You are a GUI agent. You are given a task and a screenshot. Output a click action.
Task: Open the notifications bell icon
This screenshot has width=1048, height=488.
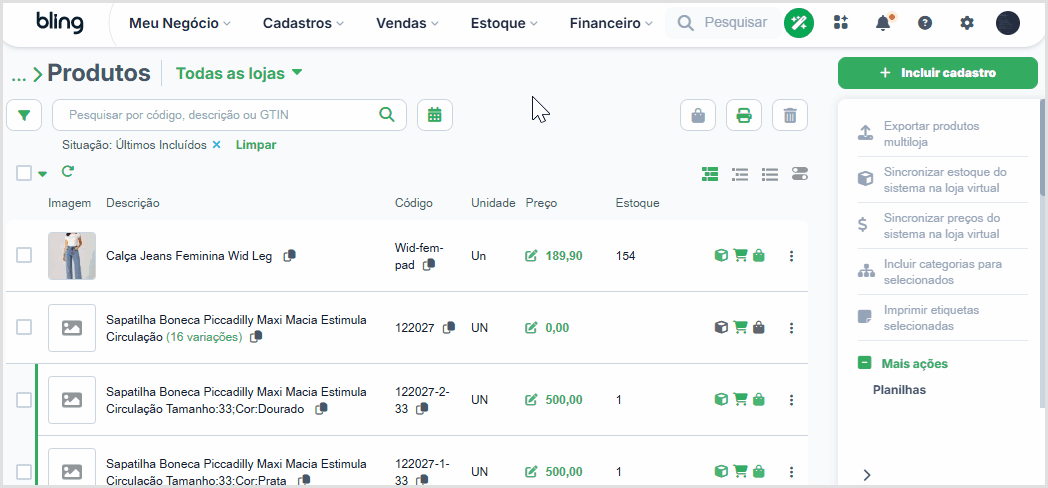(883, 23)
